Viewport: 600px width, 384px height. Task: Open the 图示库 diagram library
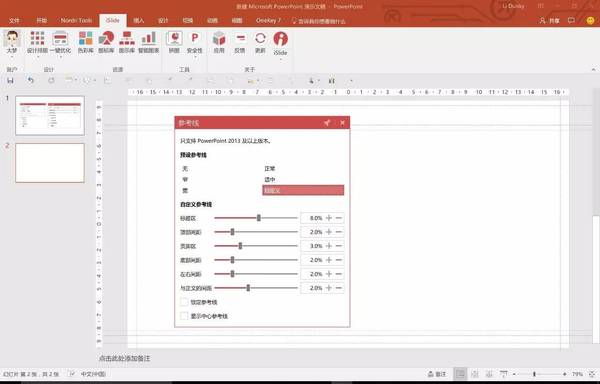click(127, 42)
